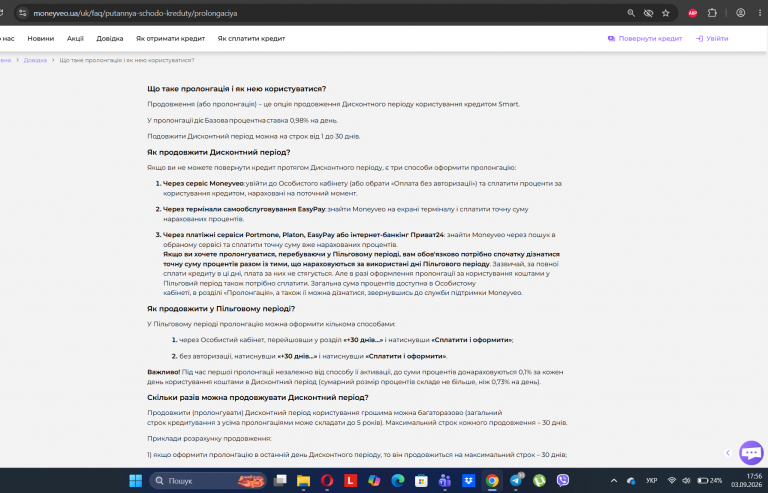768x493 pixels.
Task: Open the Акції menu item
Action: [75, 39]
